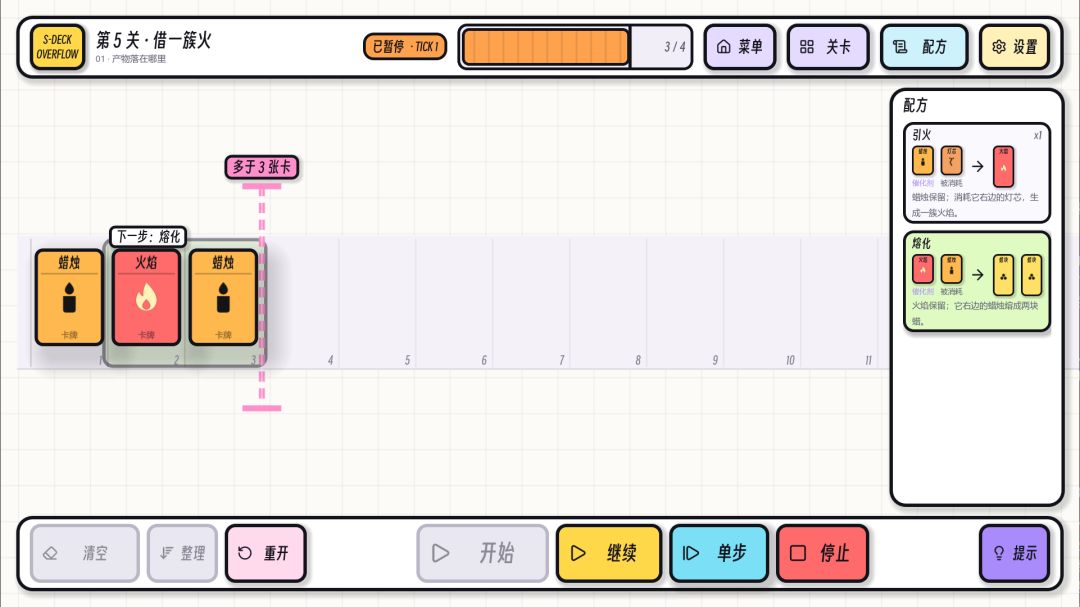
Task: Select the 引火 recipe card
Action: click(x=977, y=172)
